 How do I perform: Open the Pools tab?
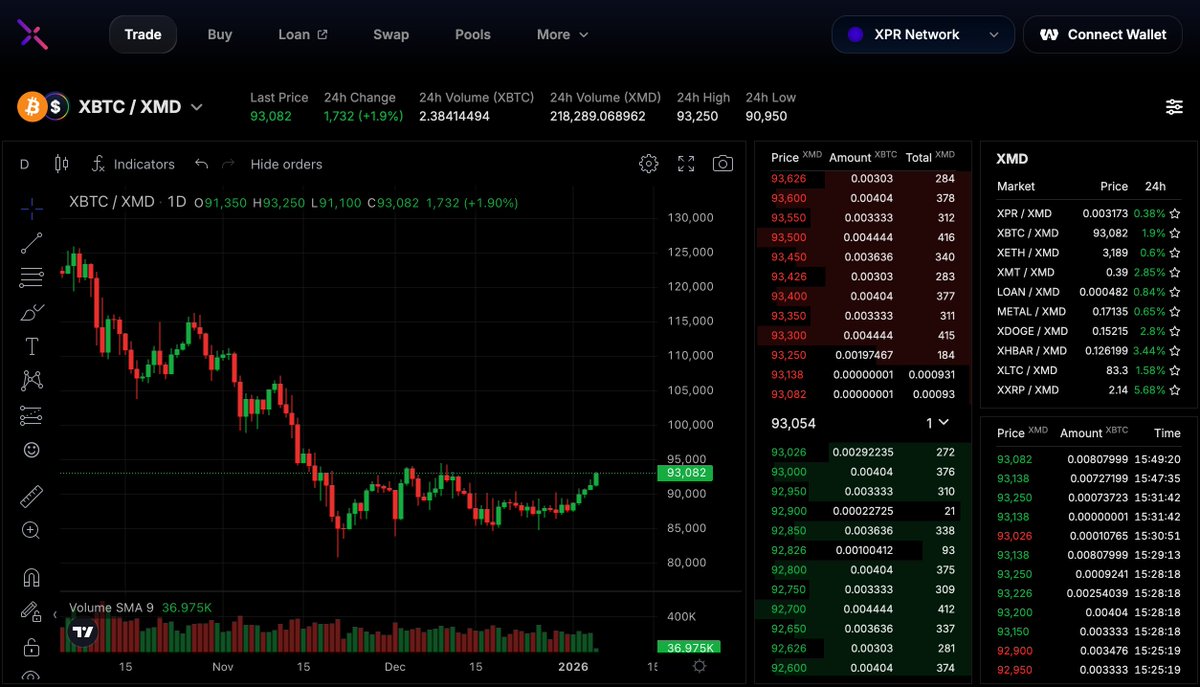(x=473, y=34)
